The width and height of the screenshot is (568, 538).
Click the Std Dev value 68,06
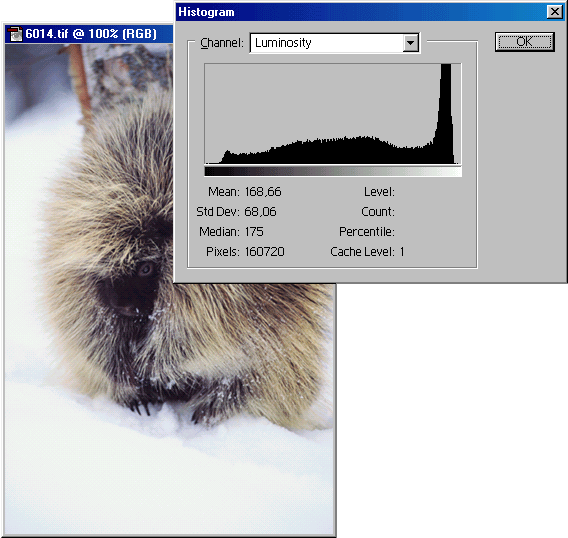(x=260, y=212)
